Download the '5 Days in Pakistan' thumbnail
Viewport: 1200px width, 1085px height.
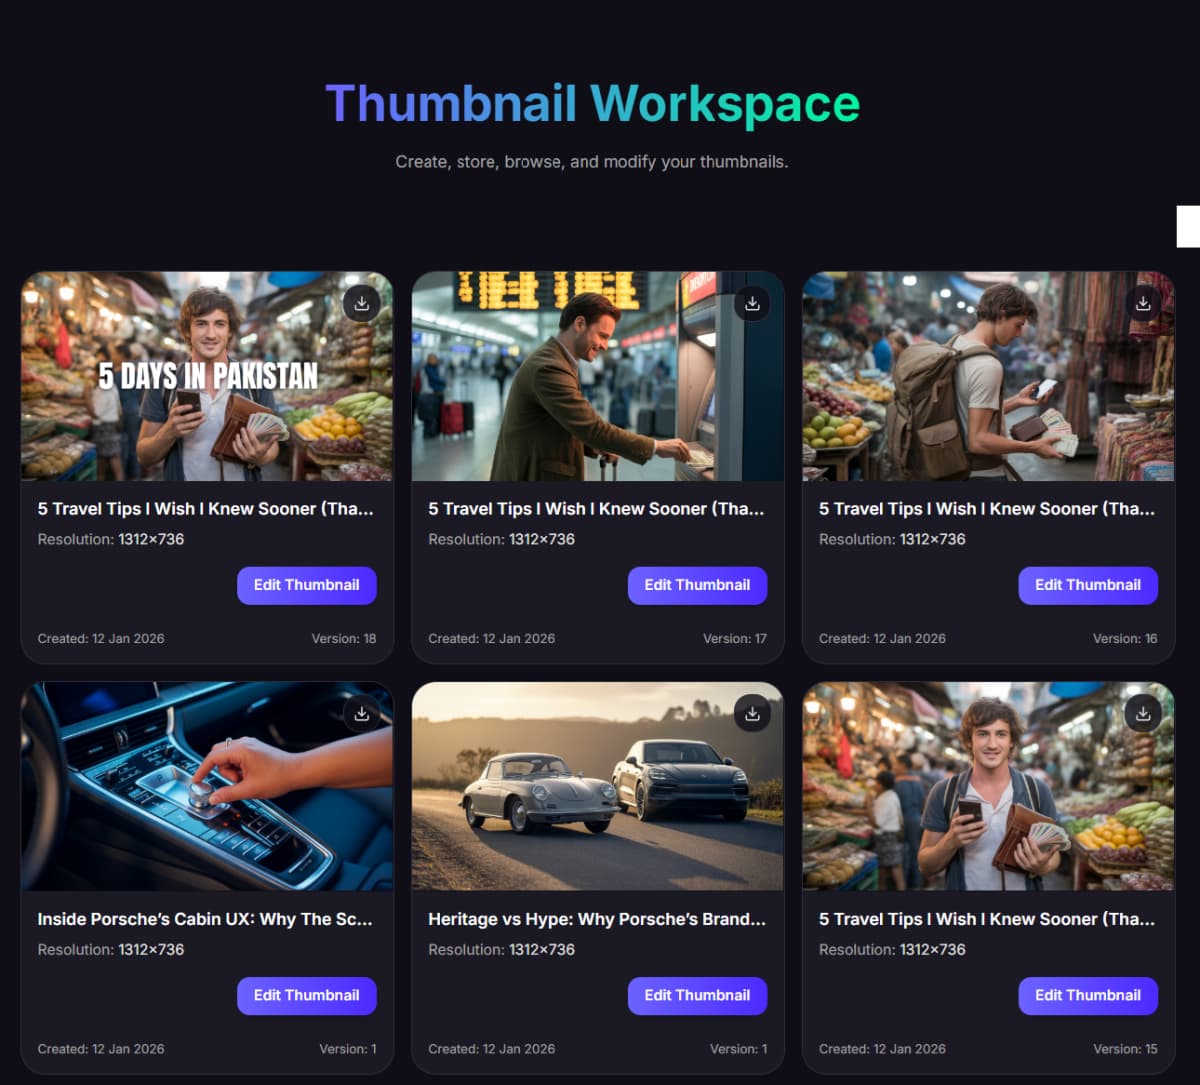pyautogui.click(x=361, y=303)
